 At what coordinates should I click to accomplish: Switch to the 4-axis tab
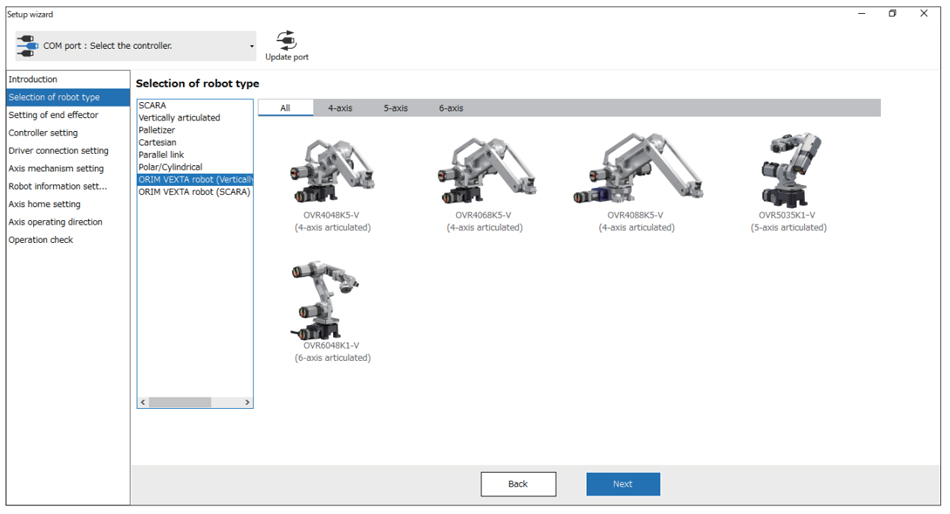[x=340, y=108]
